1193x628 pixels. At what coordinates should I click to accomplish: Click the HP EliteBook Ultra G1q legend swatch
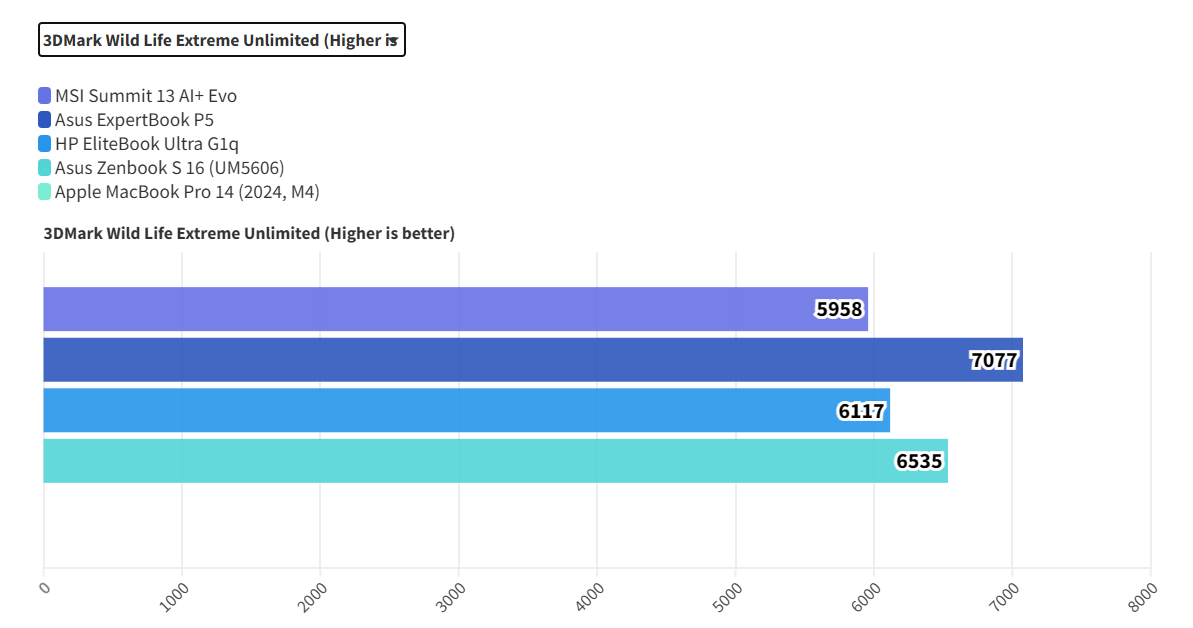pos(44,144)
